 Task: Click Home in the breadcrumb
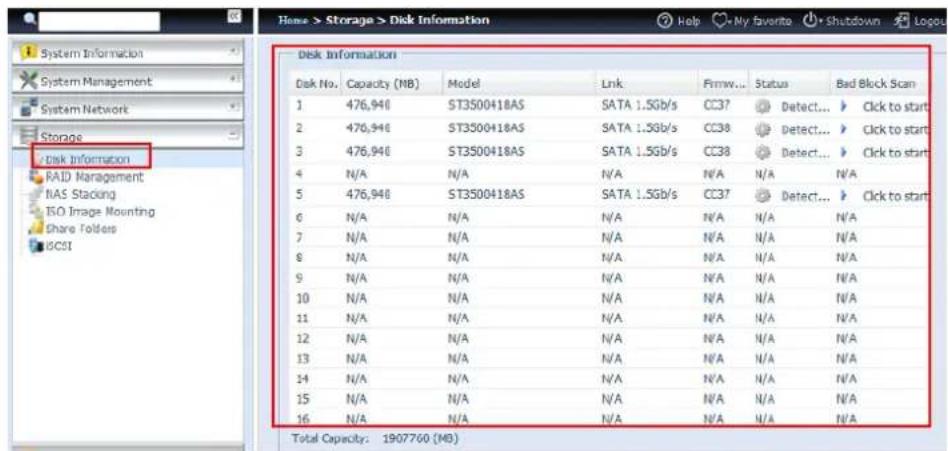point(292,21)
